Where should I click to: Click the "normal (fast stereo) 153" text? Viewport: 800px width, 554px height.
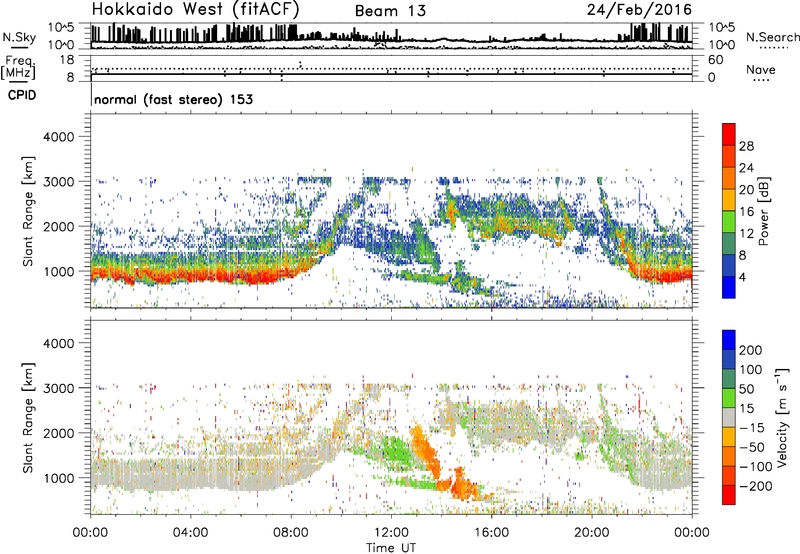(173, 99)
